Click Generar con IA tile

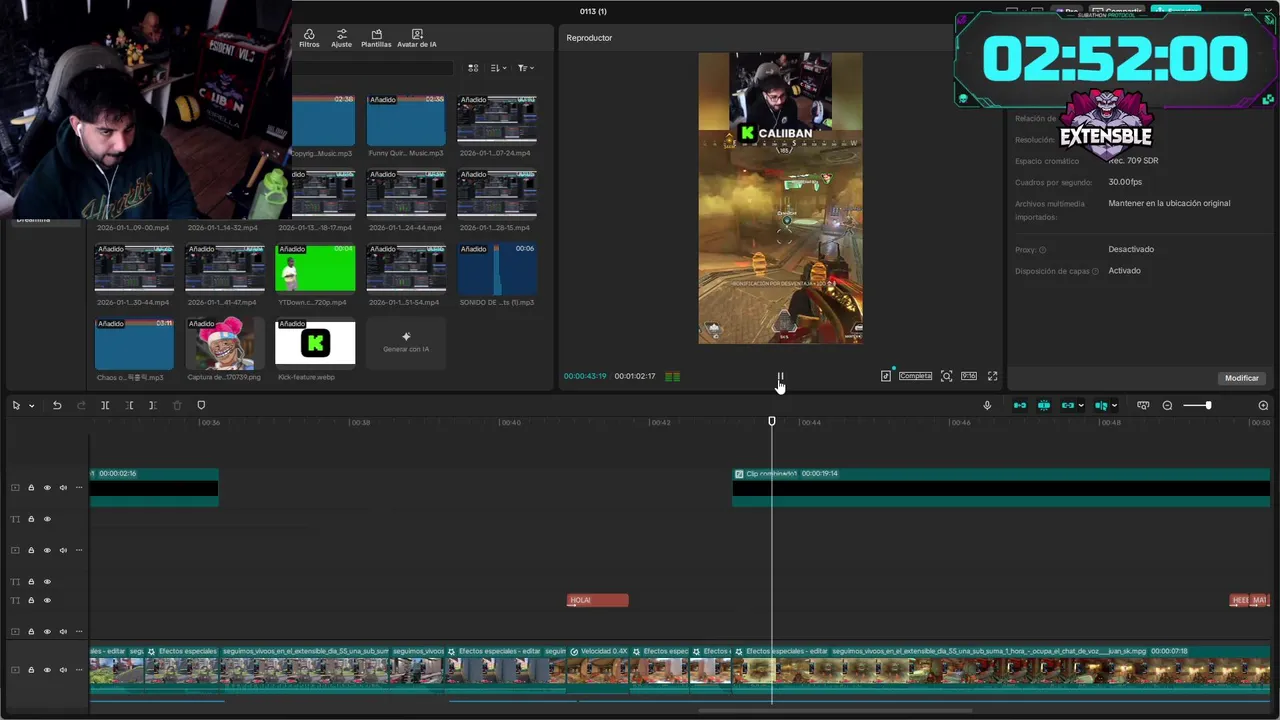pos(406,343)
